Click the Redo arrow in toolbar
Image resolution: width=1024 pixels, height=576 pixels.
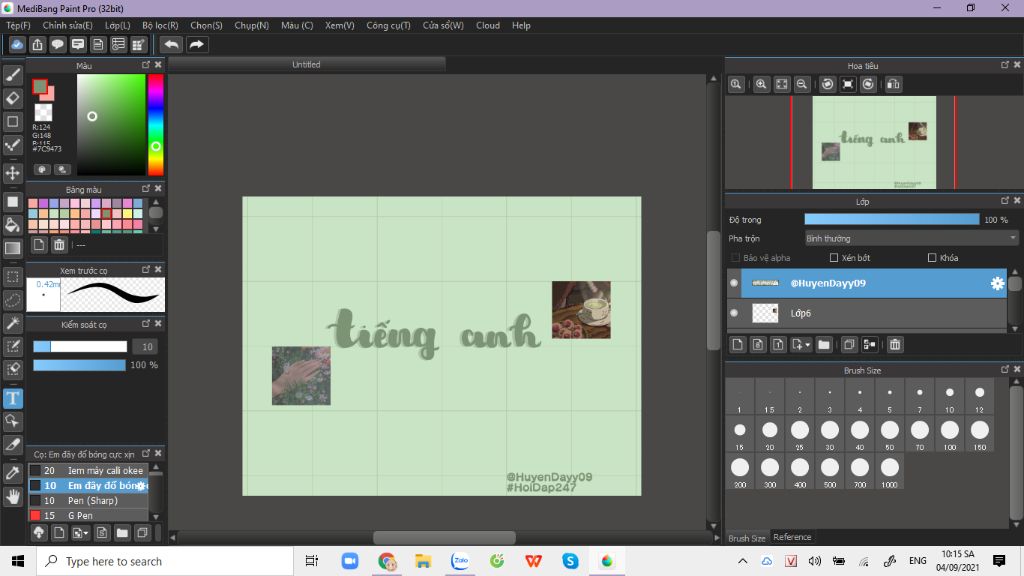196,44
